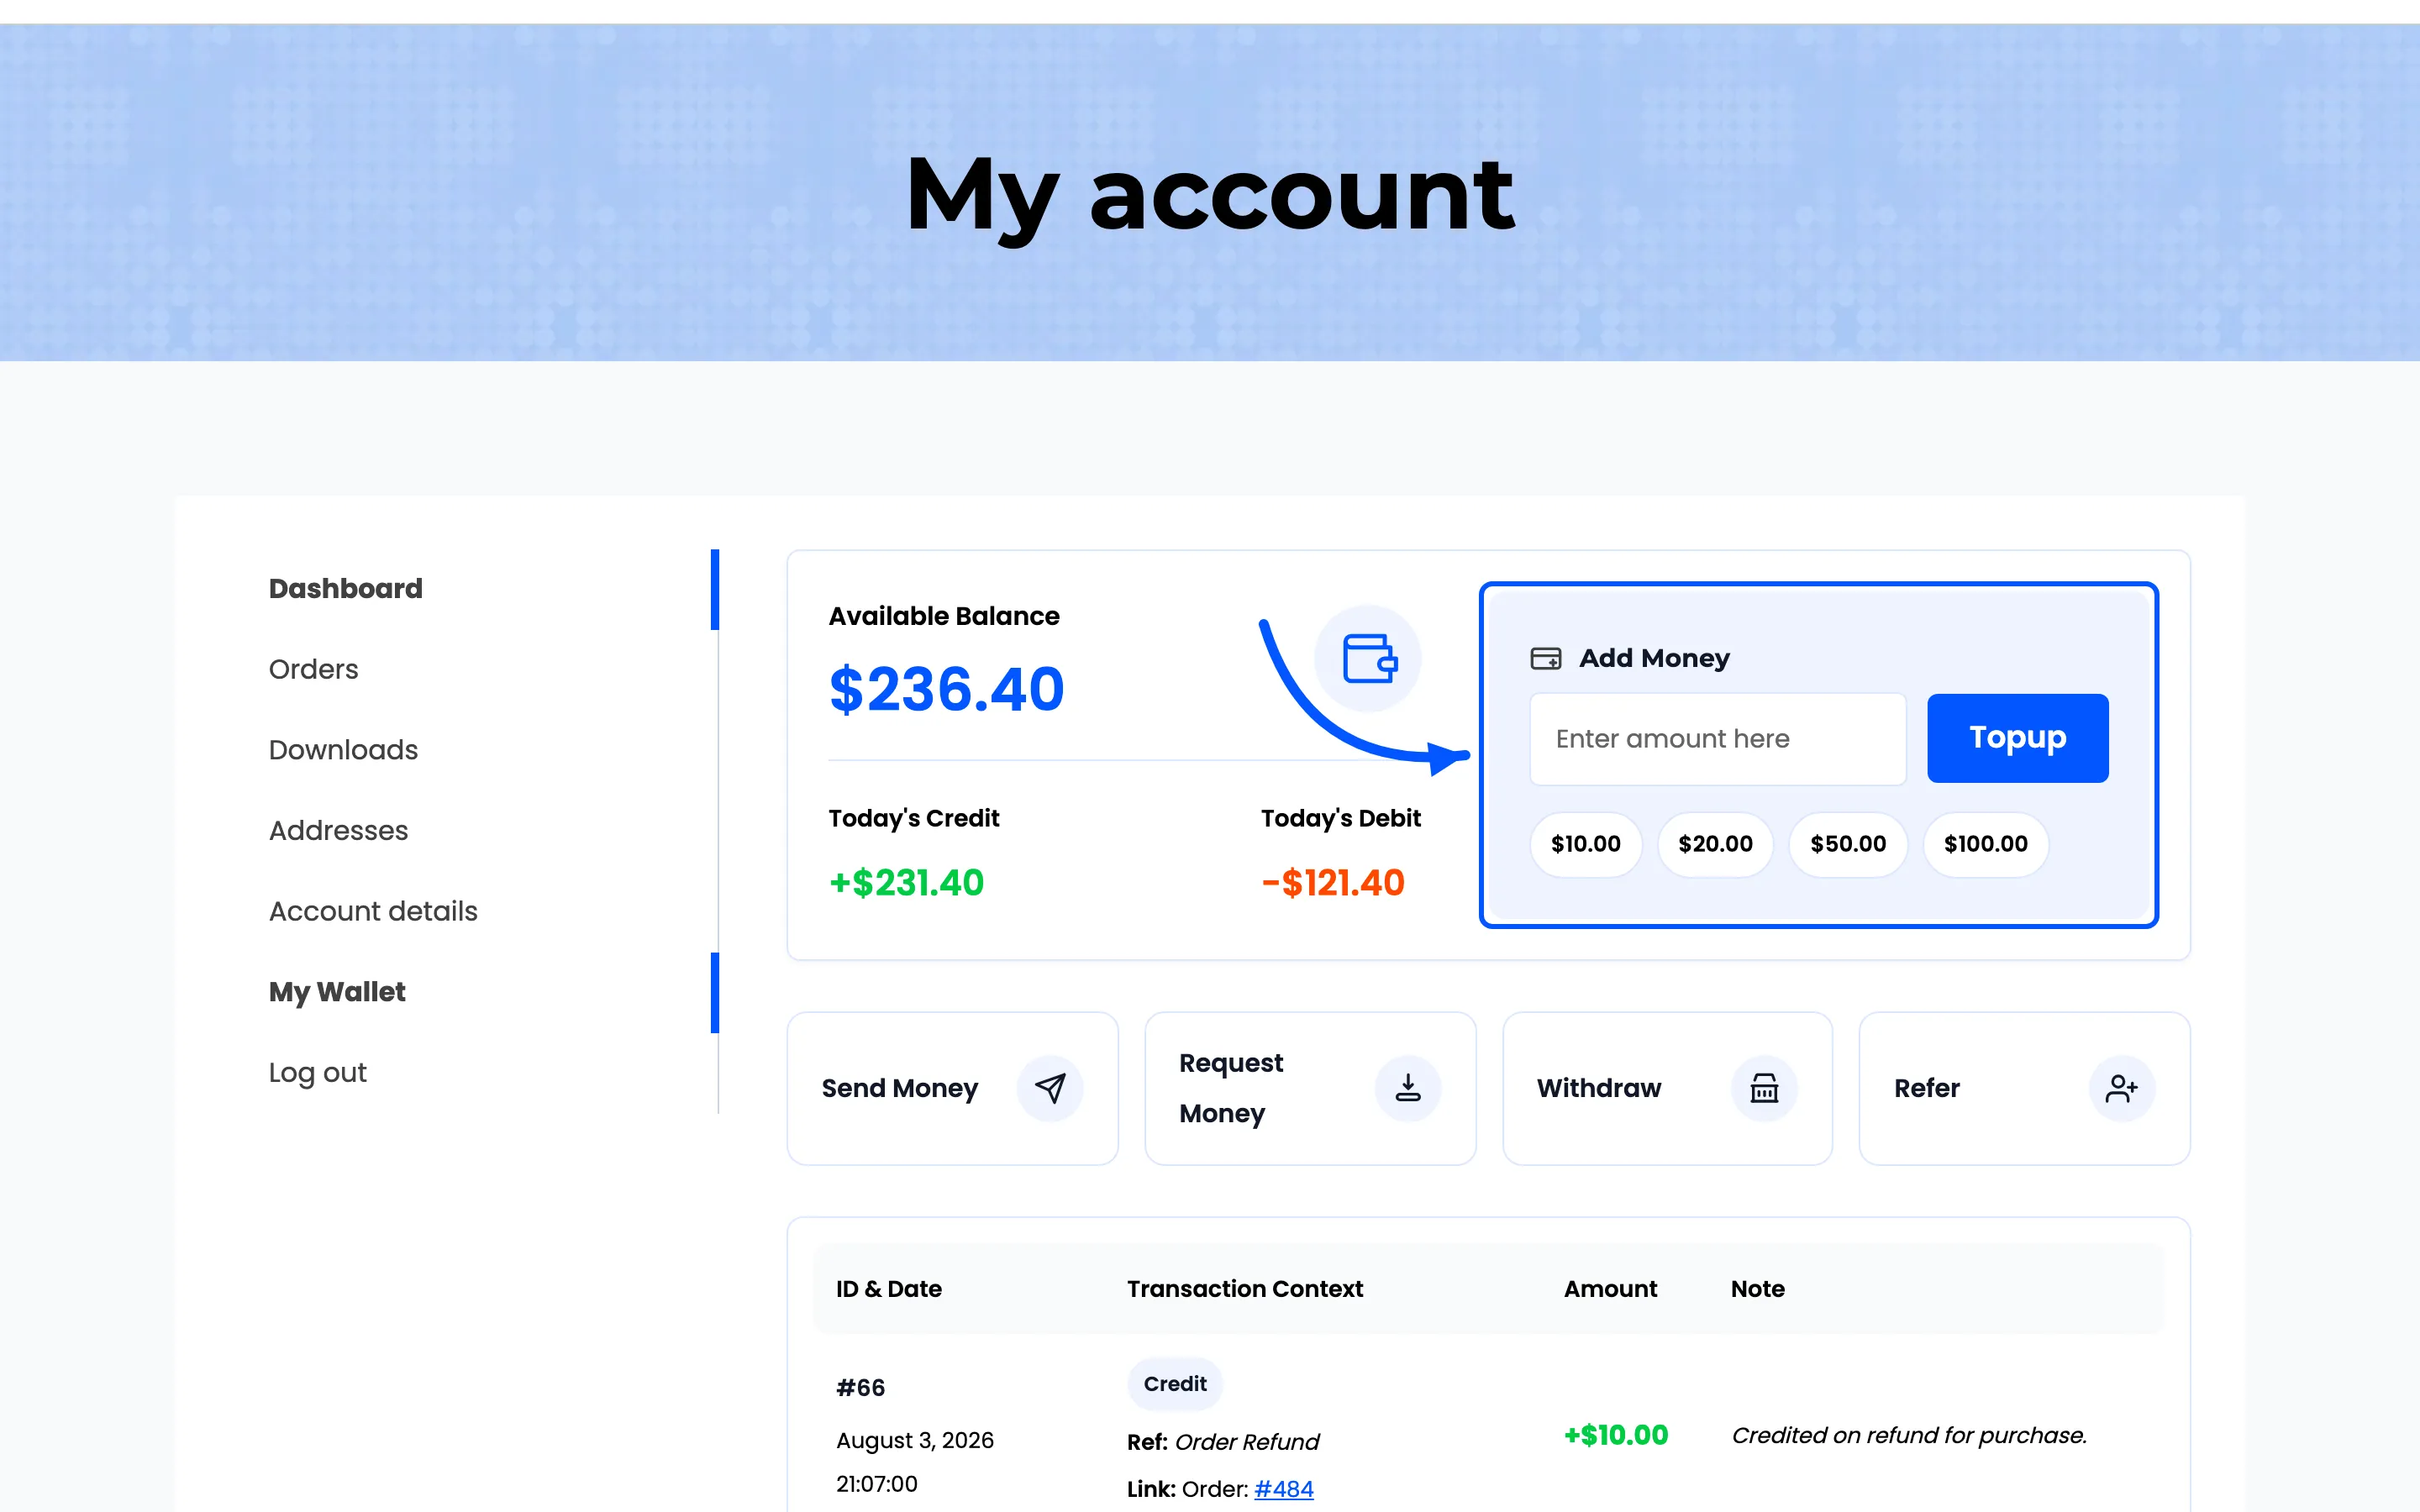Screen dimensions: 2420x1512
Task: Open the Request Money card
Action: pos(1310,1088)
